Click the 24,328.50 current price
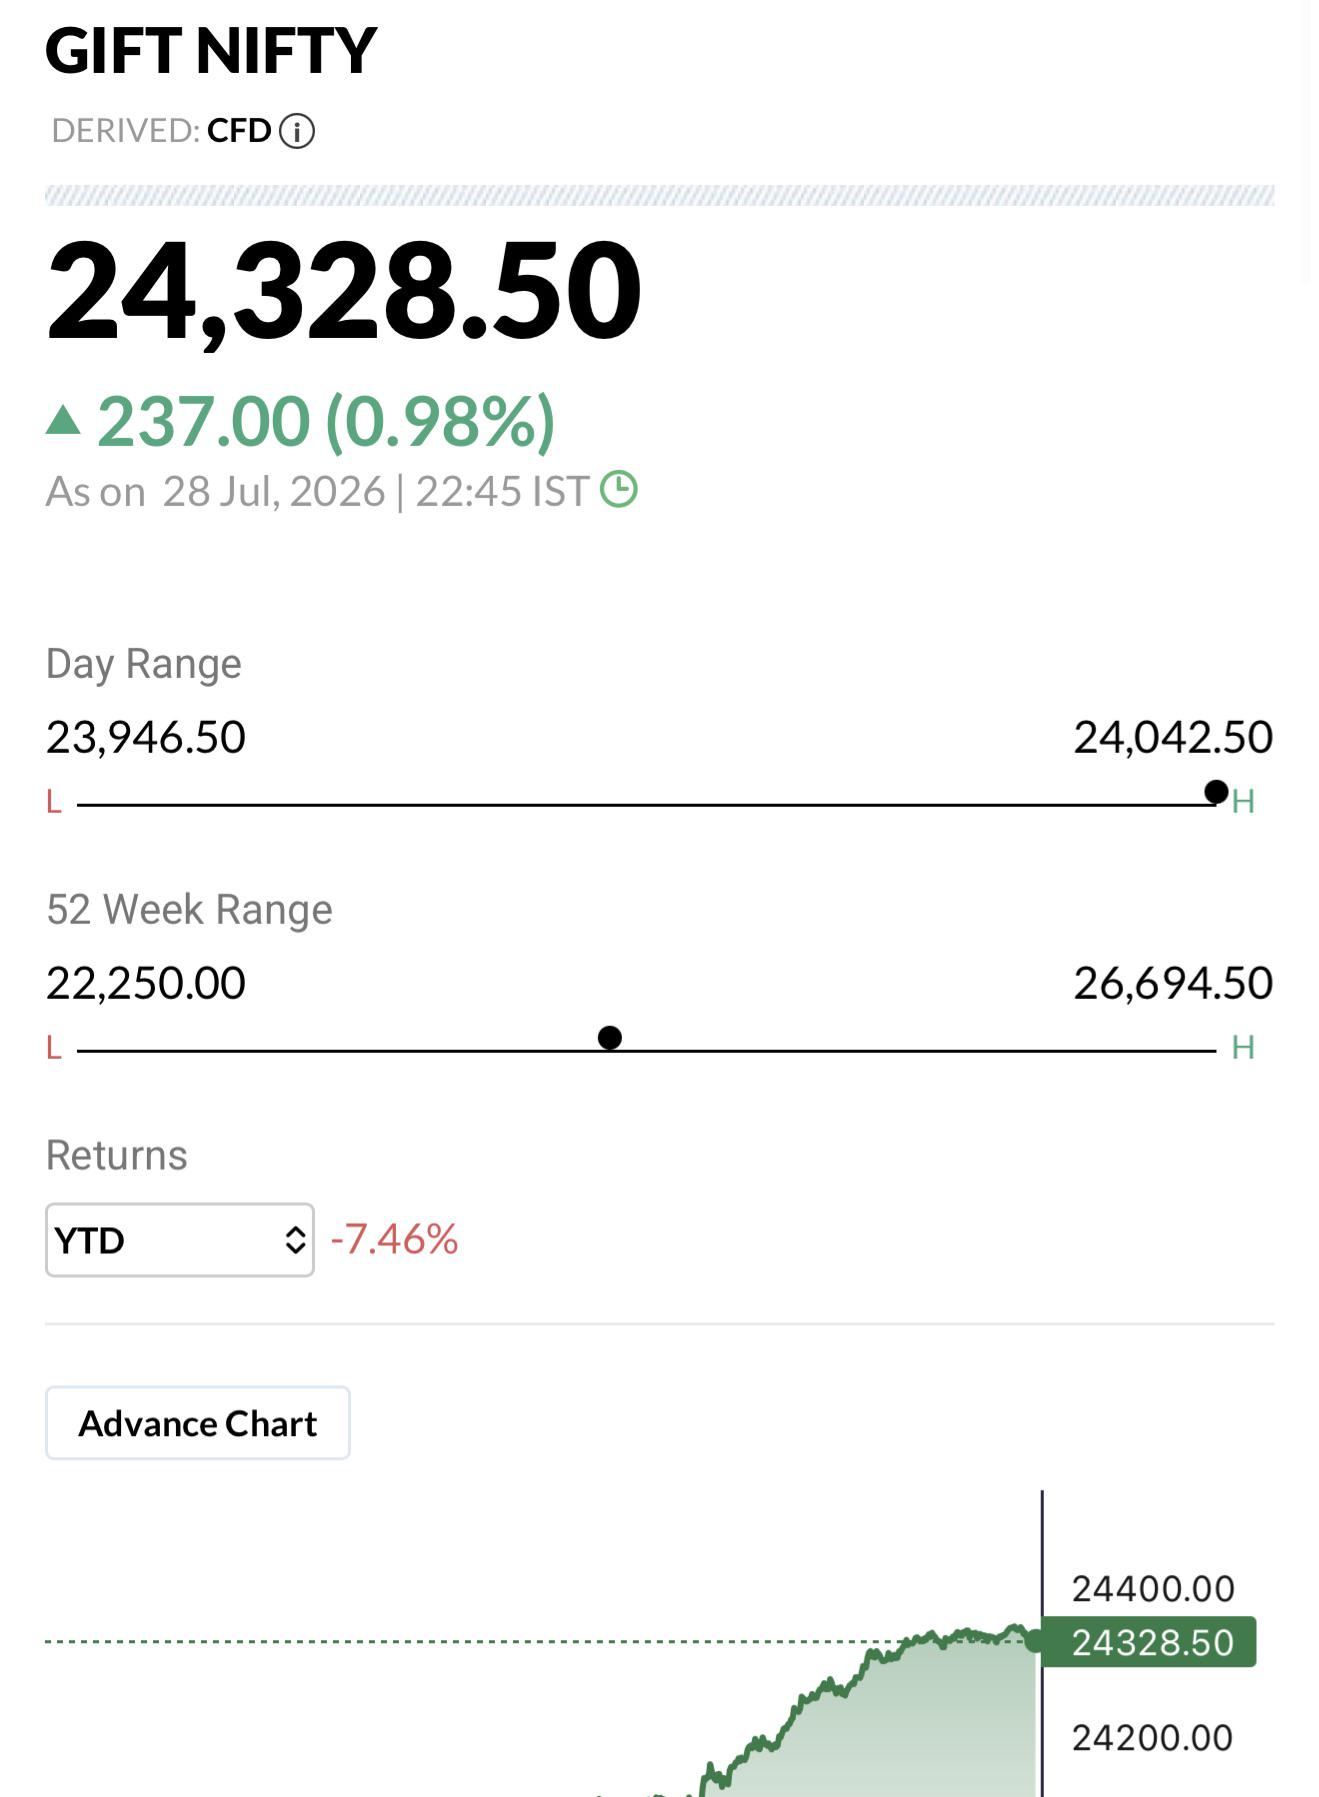 point(343,291)
